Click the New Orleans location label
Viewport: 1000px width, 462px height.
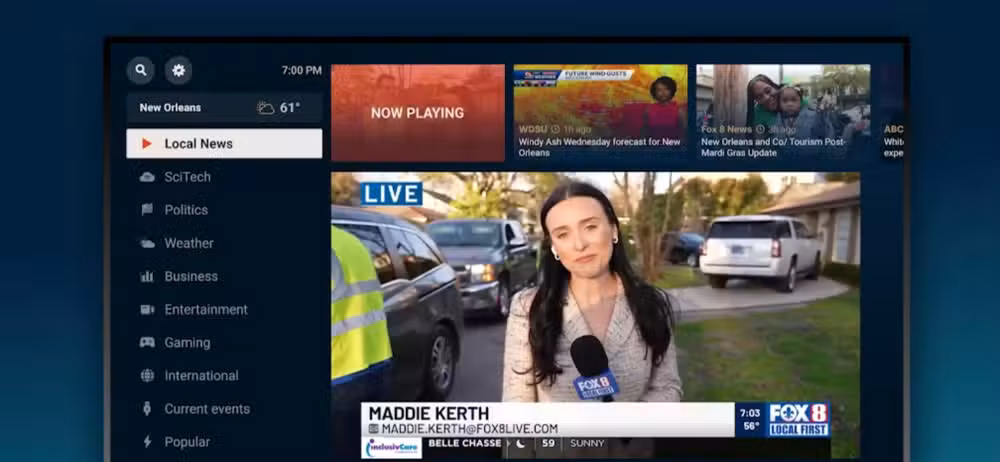tap(170, 108)
